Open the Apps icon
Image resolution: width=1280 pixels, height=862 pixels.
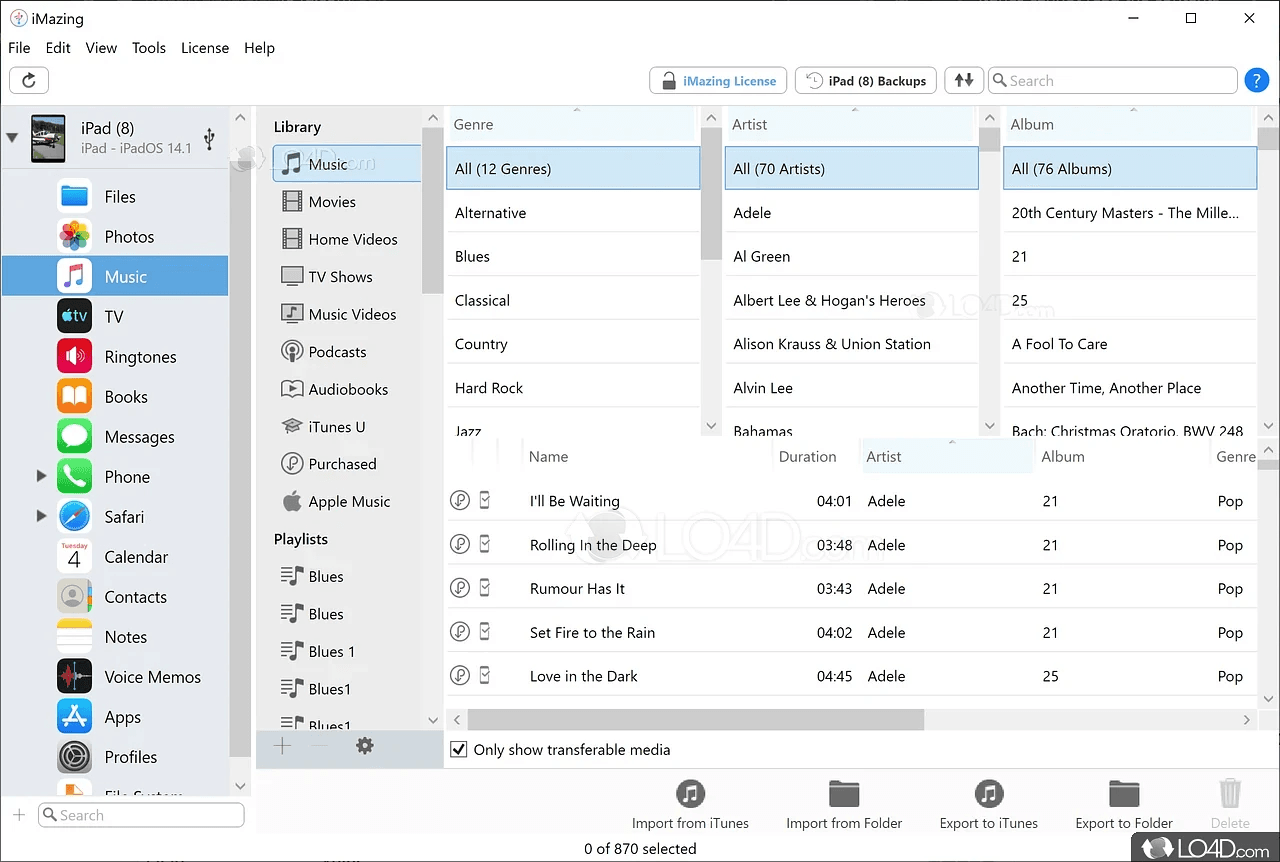point(74,717)
